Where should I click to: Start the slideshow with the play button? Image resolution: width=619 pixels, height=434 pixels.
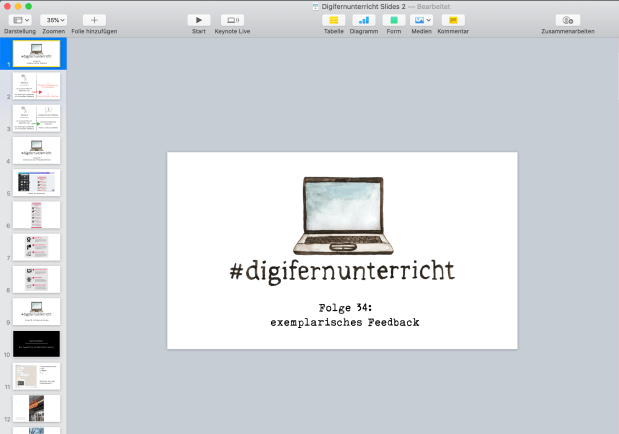199,20
